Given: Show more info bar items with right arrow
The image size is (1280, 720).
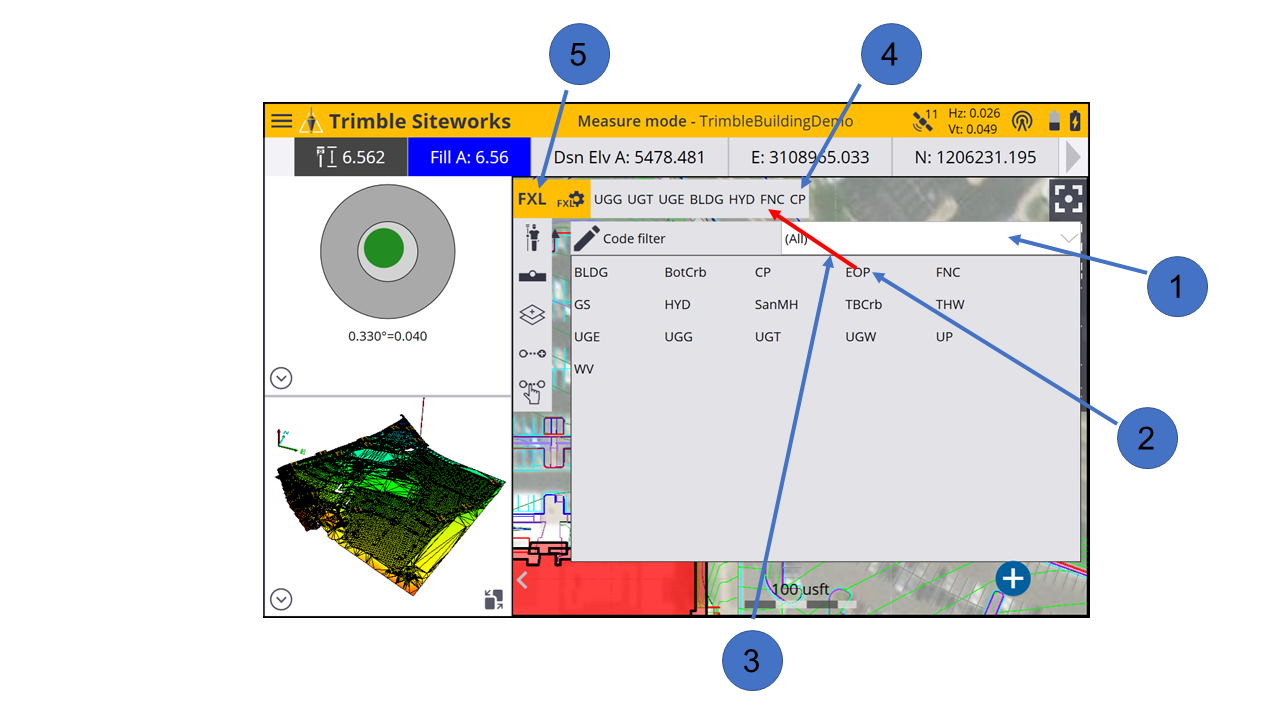Looking at the screenshot, I should coord(1074,157).
